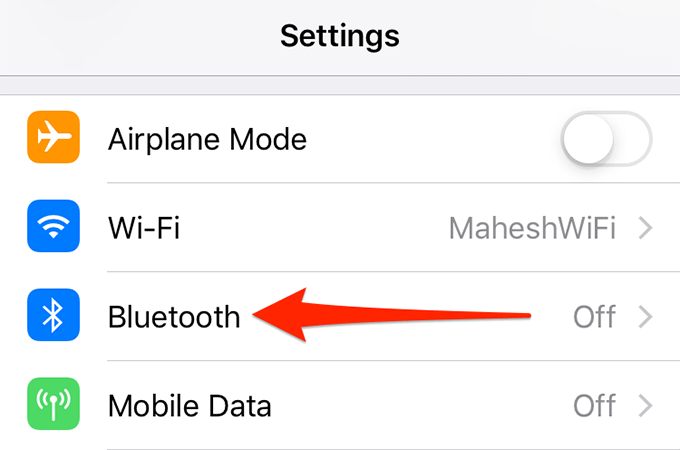Click the red arrowhead pointing at Bluetooth
The image size is (680, 450).
coord(280,315)
